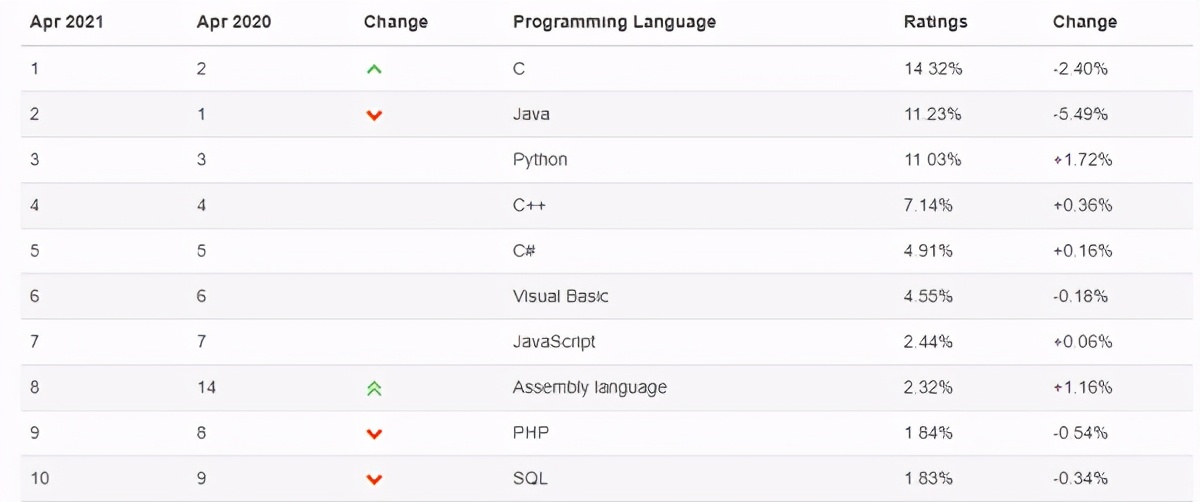Click the 14.32% rating for C

(x=932, y=69)
